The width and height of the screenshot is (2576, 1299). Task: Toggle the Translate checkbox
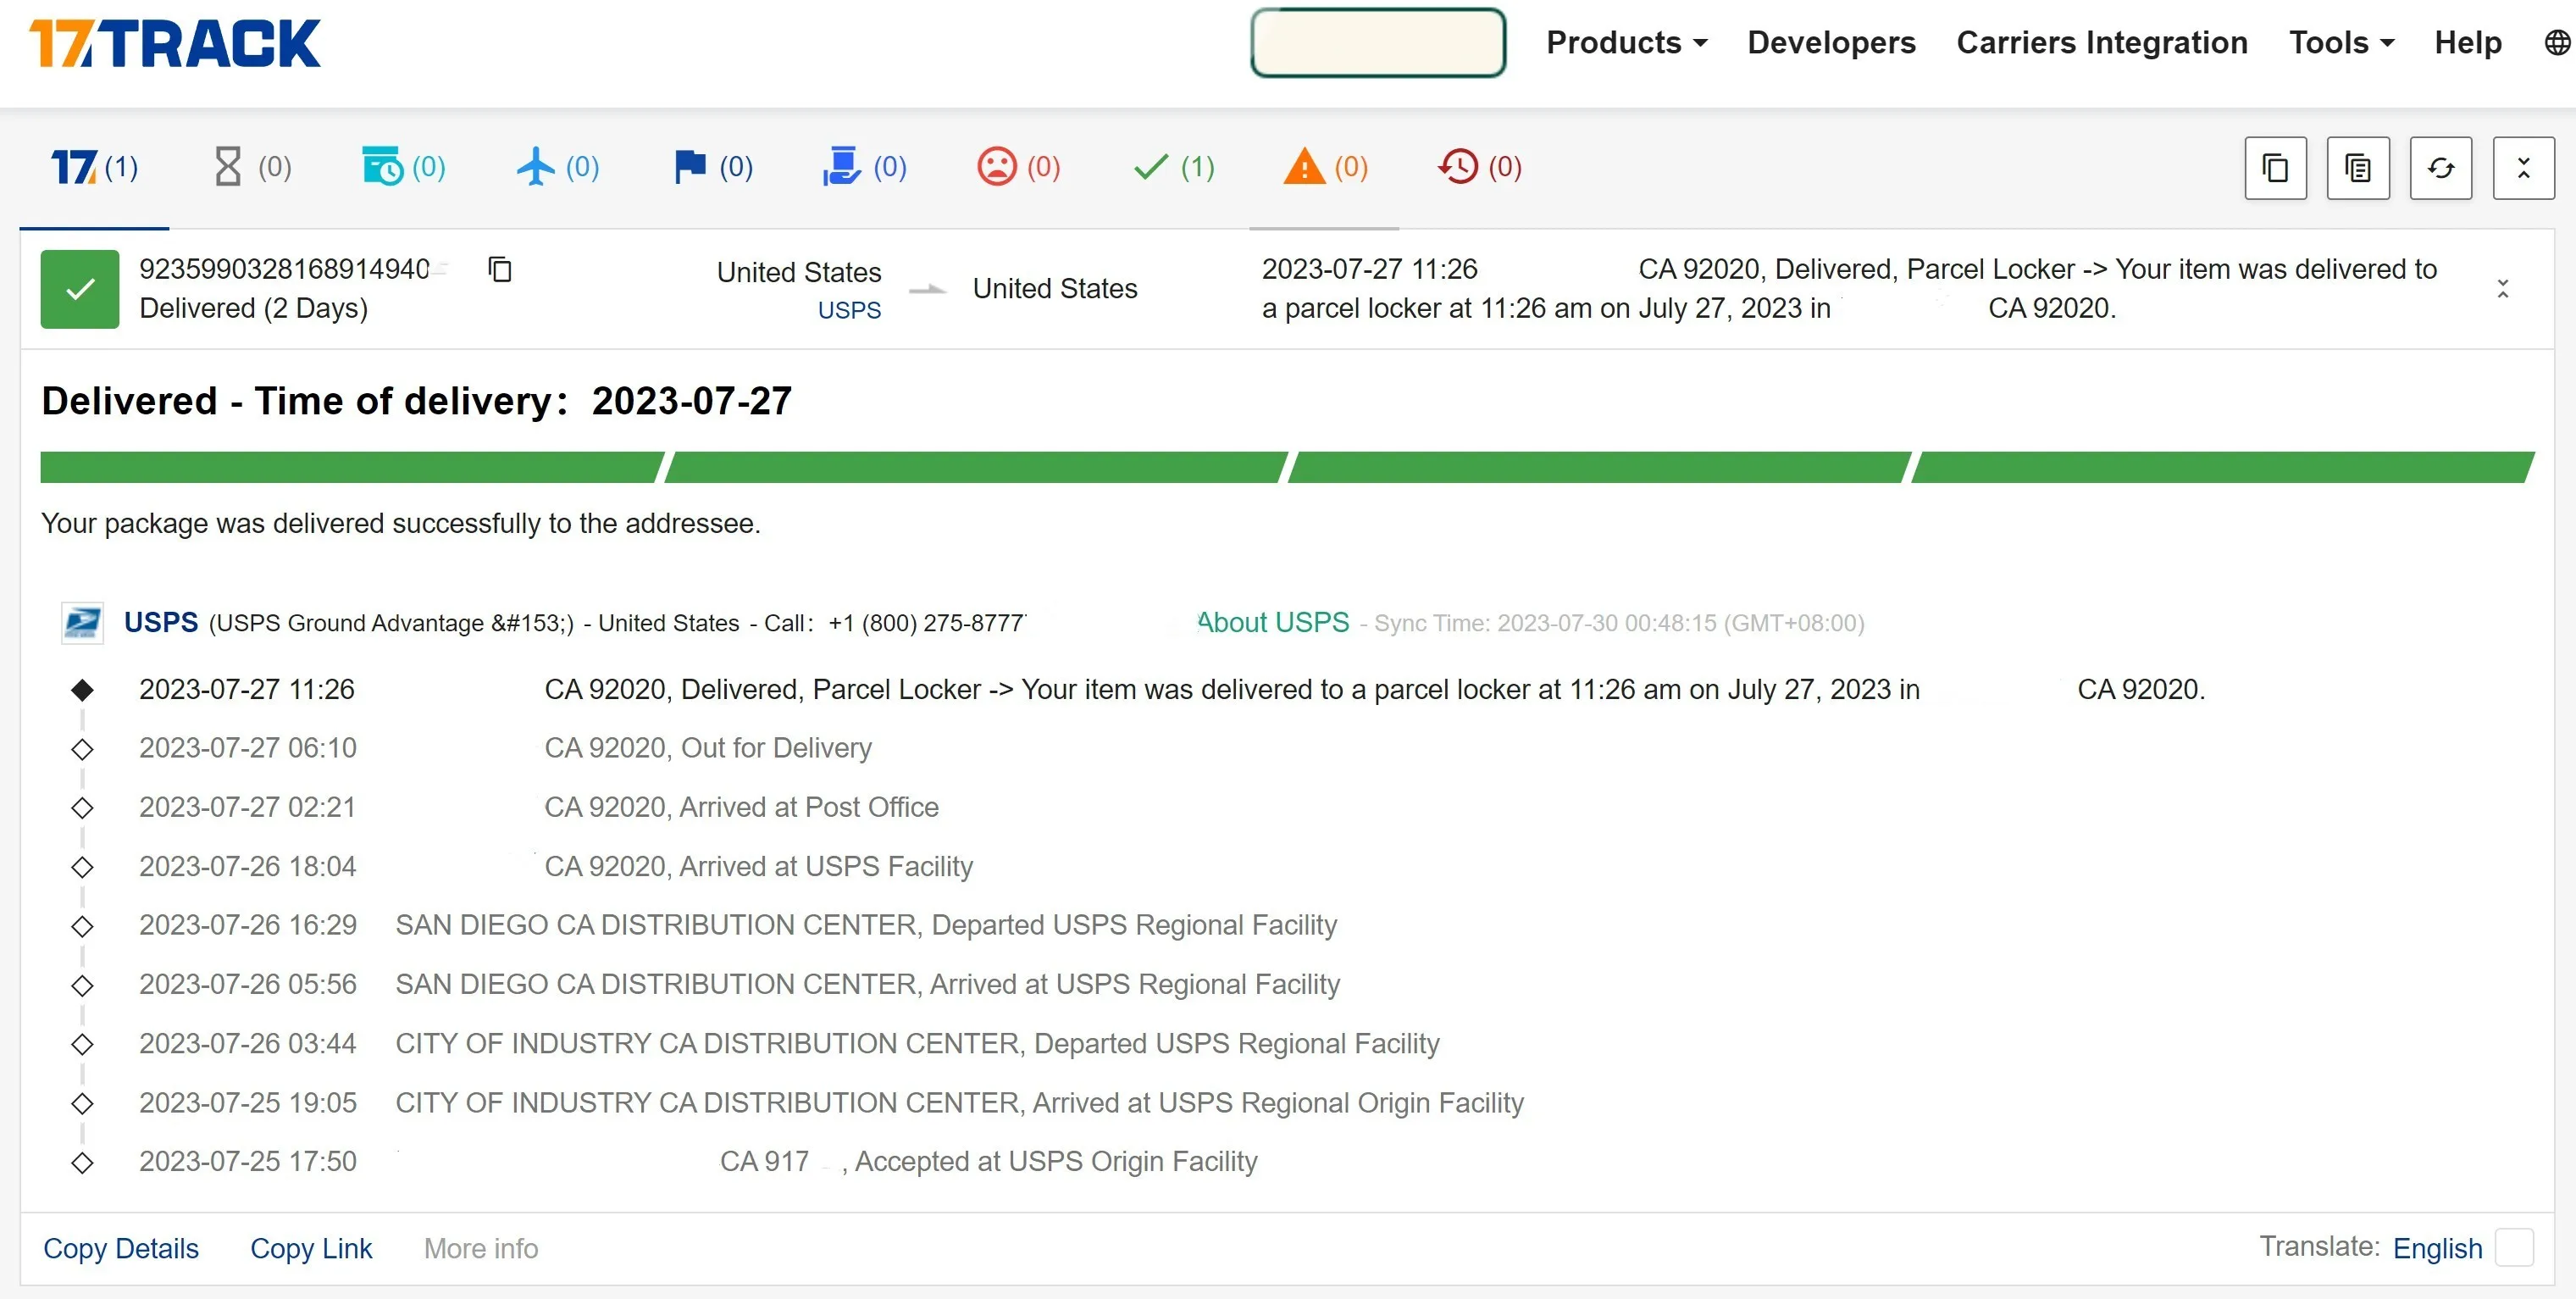(2514, 1248)
